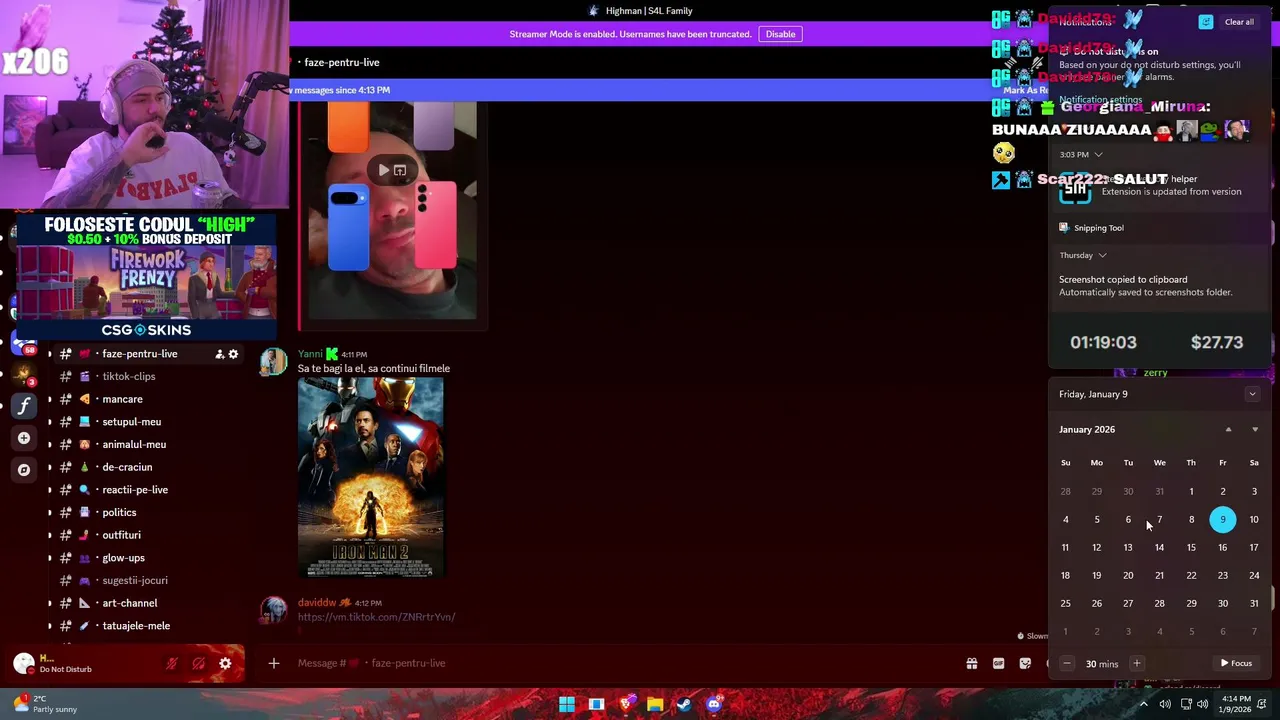Select January 15 on the calendar
The height and width of the screenshot is (720, 1280).
point(1191,547)
